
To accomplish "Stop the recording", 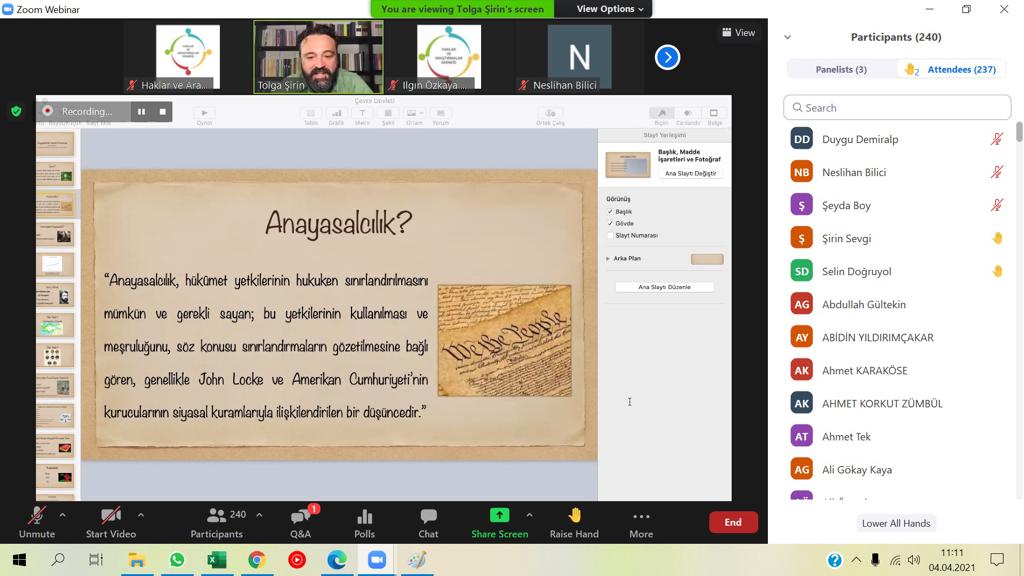I will click(163, 112).
